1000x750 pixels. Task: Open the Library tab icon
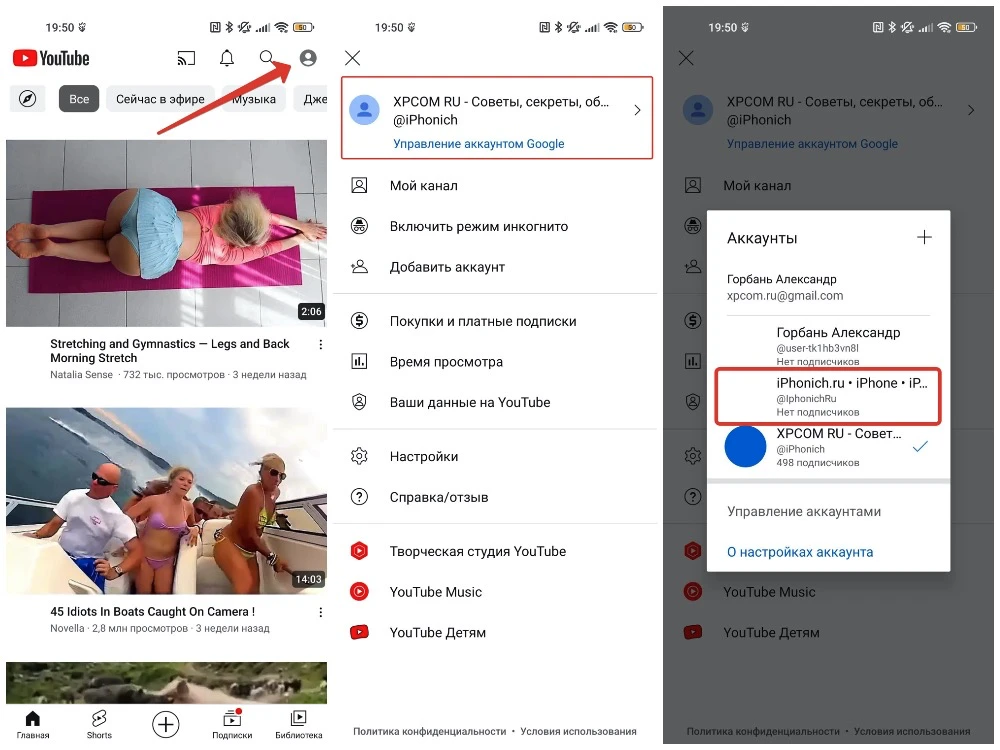298,724
